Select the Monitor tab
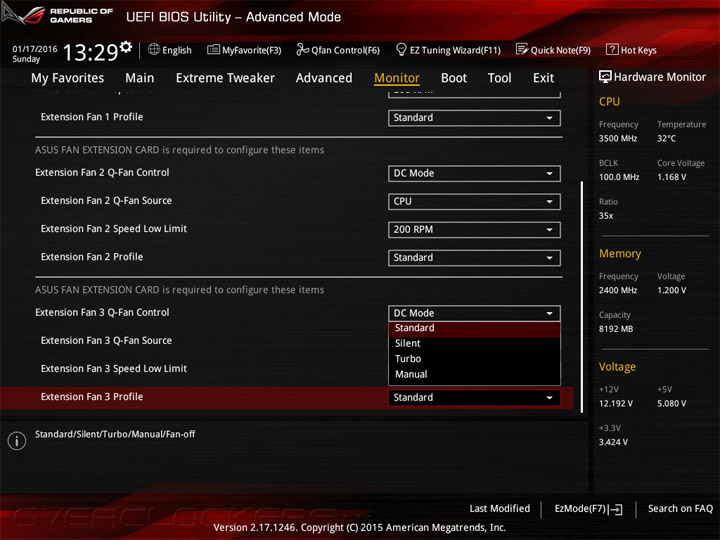The height and width of the screenshot is (540, 720). (x=397, y=78)
